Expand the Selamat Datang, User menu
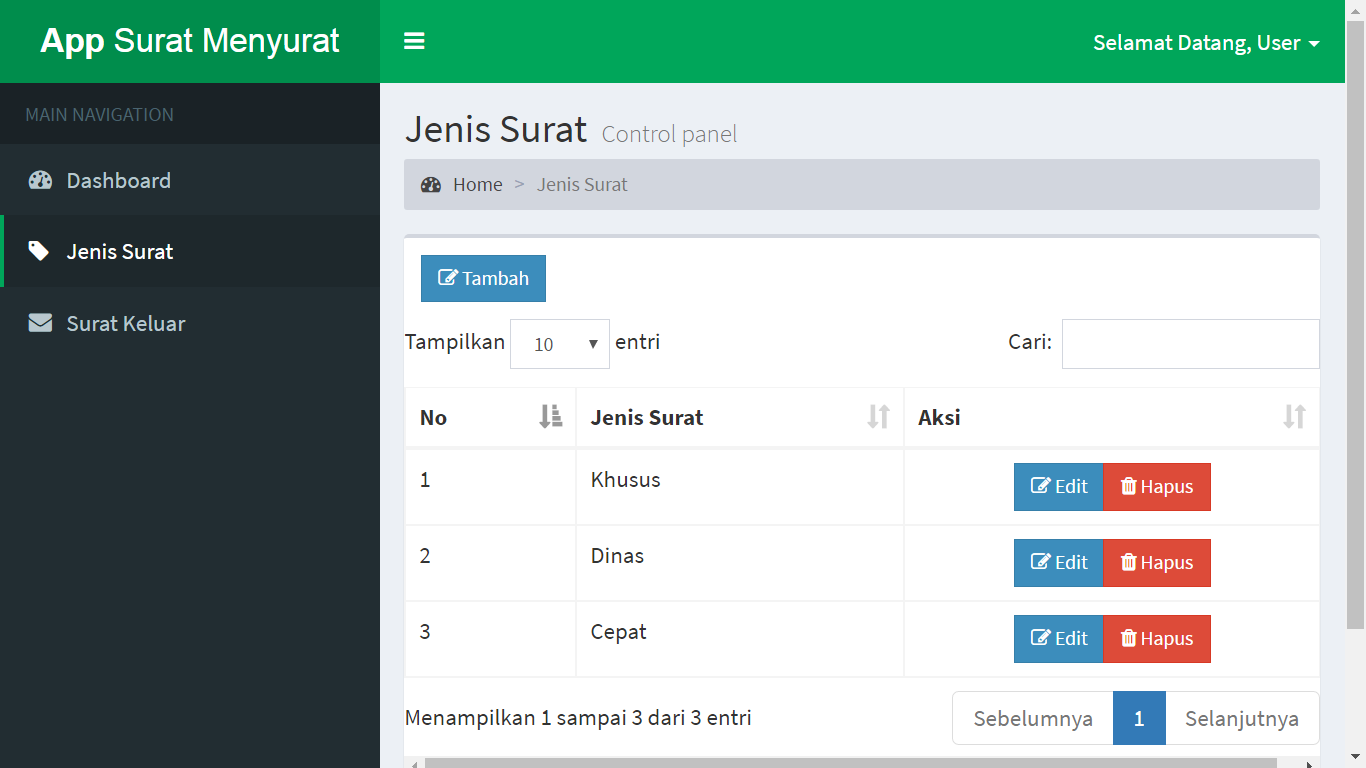This screenshot has width=1366, height=768. point(1206,43)
